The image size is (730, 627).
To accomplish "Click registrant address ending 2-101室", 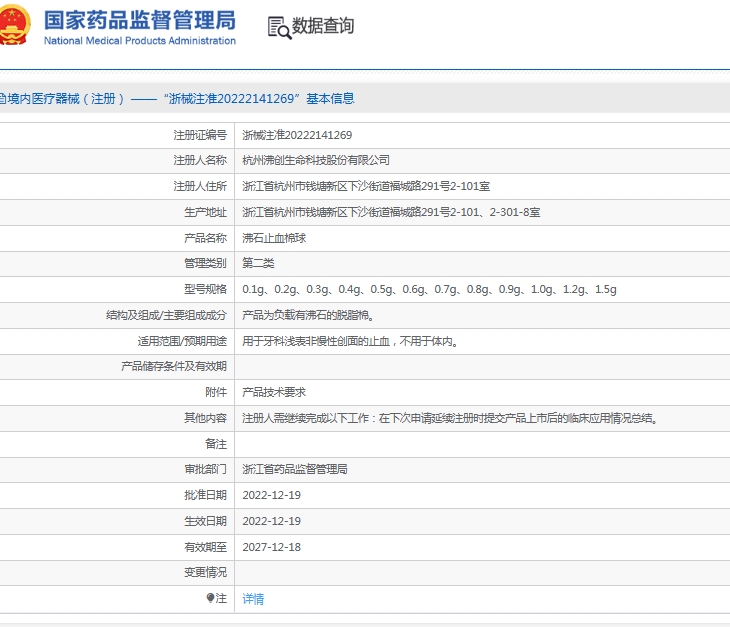I will coord(366,187).
